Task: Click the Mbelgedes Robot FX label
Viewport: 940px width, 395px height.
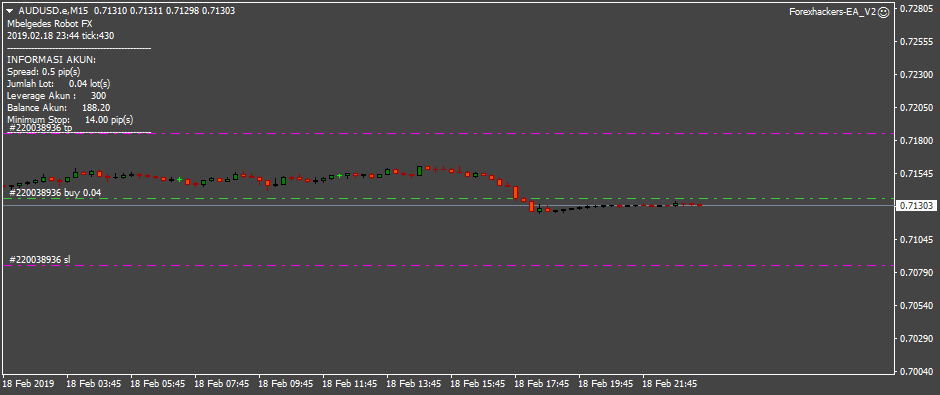Action: [50, 23]
